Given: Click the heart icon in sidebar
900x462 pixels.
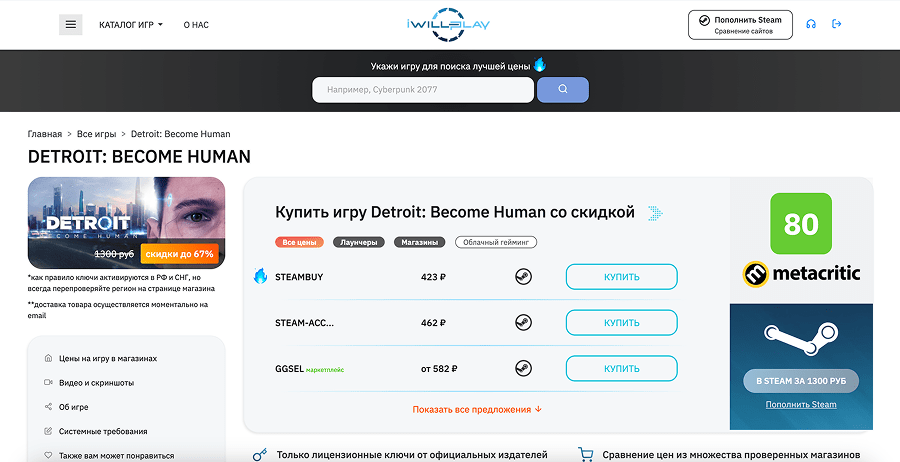Looking at the screenshot, I should tap(48, 455).
